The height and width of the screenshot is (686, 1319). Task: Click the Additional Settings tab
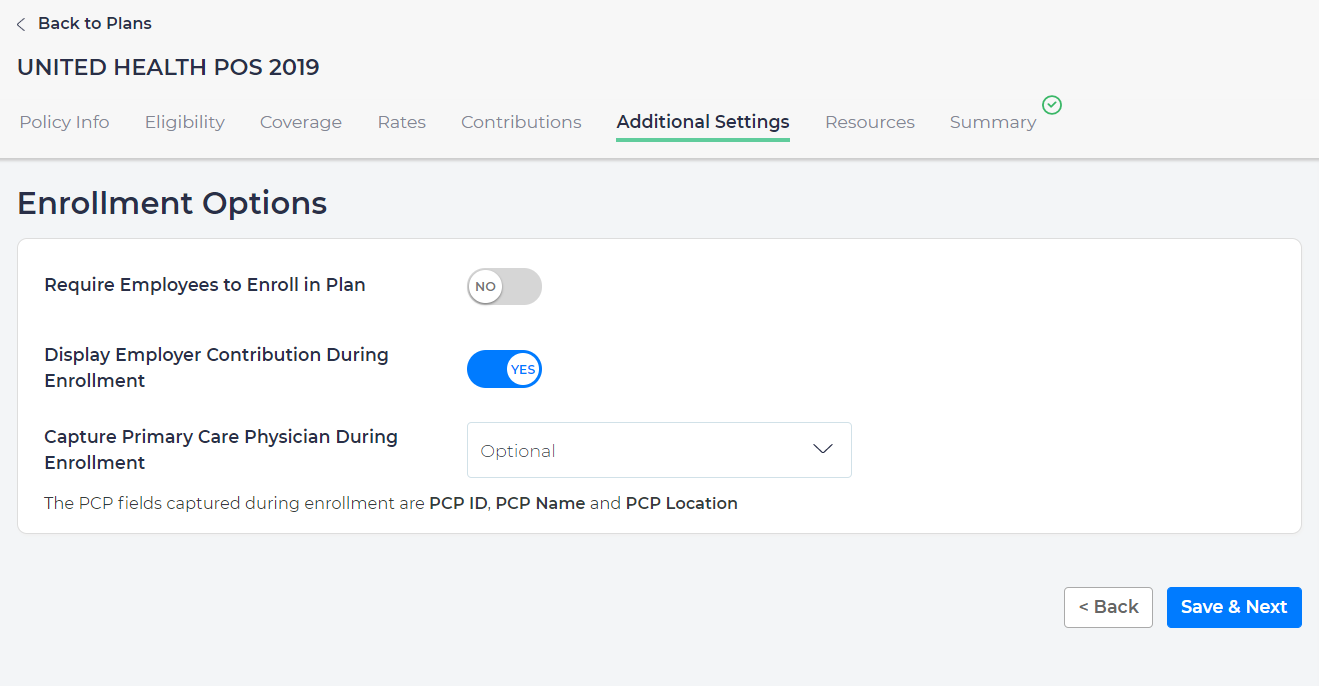pyautogui.click(x=703, y=122)
